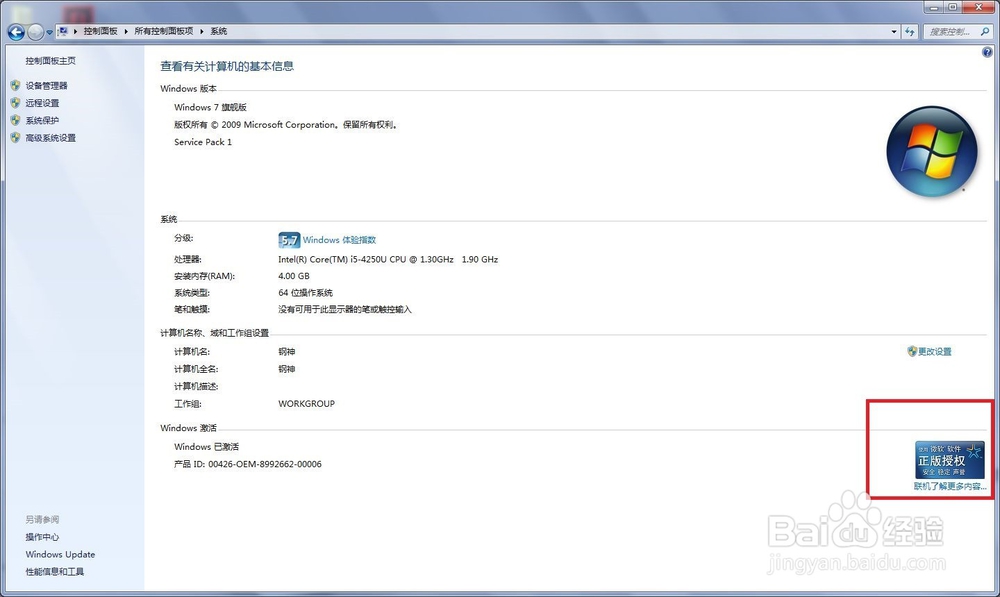
Task: Click the 64 位操作系统 system type value
Action: (x=305, y=293)
